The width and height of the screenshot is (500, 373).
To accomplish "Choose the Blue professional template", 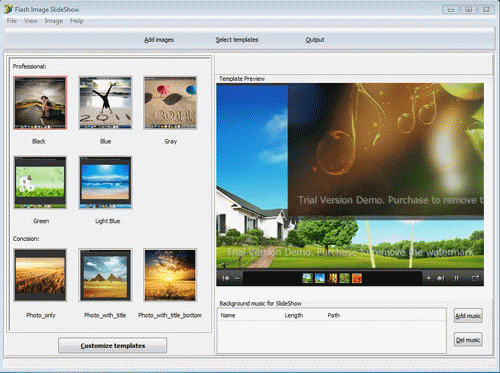I will tap(105, 103).
